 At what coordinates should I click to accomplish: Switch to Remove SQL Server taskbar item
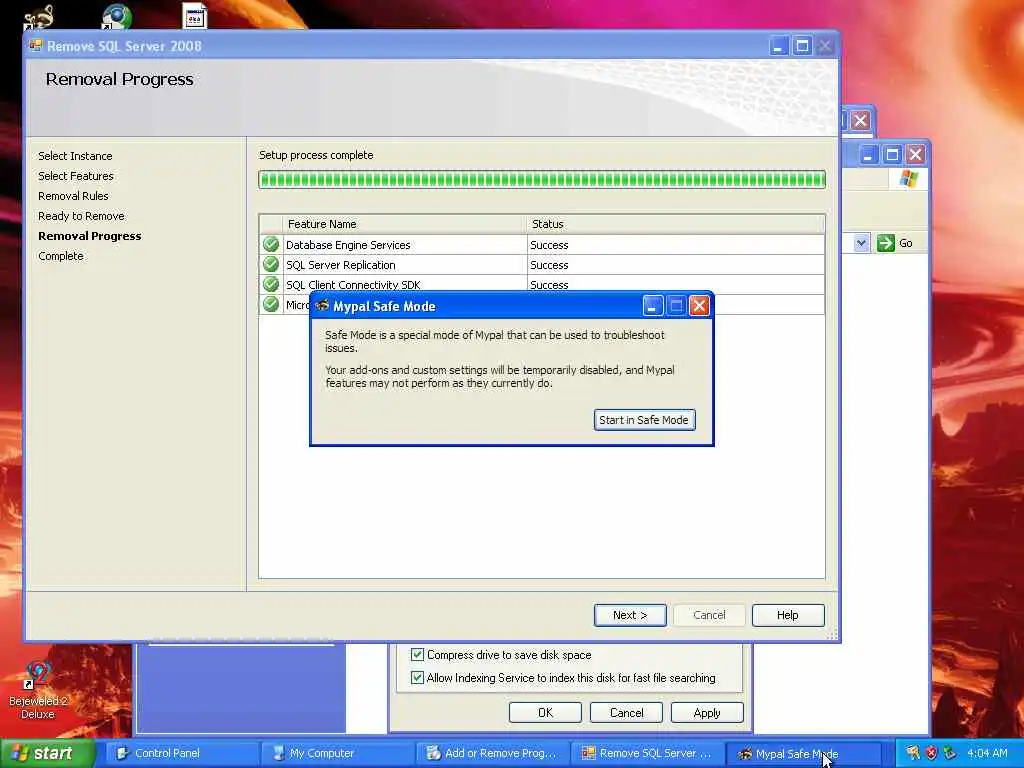point(647,753)
